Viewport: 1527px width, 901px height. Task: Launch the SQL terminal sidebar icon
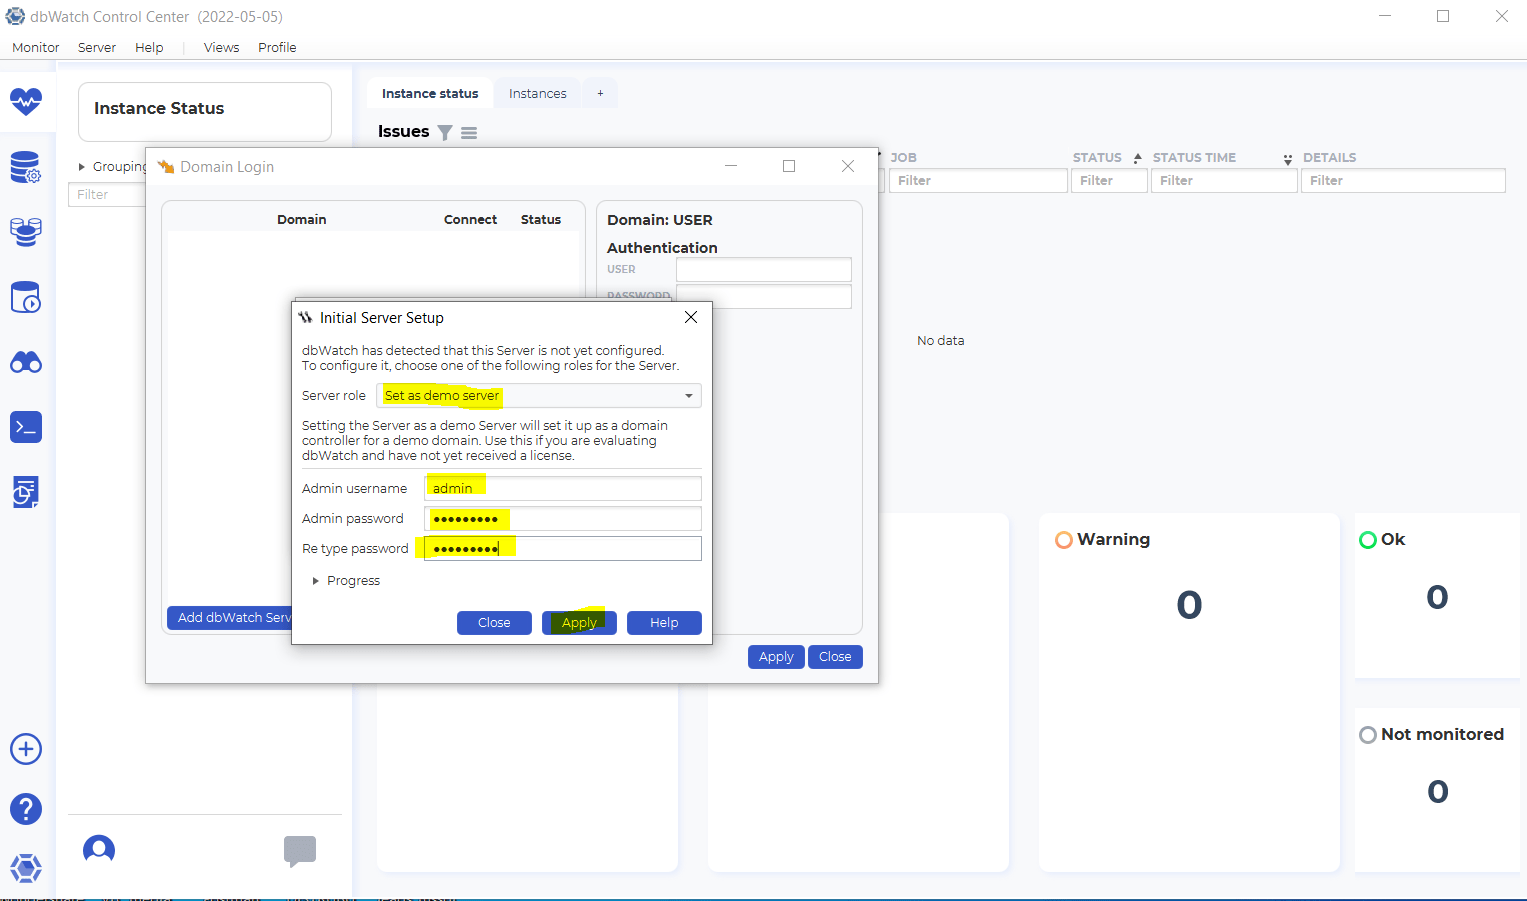coord(26,426)
